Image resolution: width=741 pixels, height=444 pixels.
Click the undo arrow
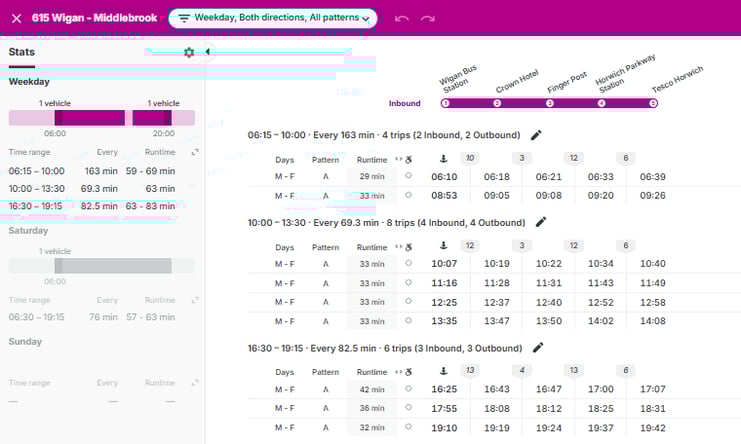tap(402, 18)
